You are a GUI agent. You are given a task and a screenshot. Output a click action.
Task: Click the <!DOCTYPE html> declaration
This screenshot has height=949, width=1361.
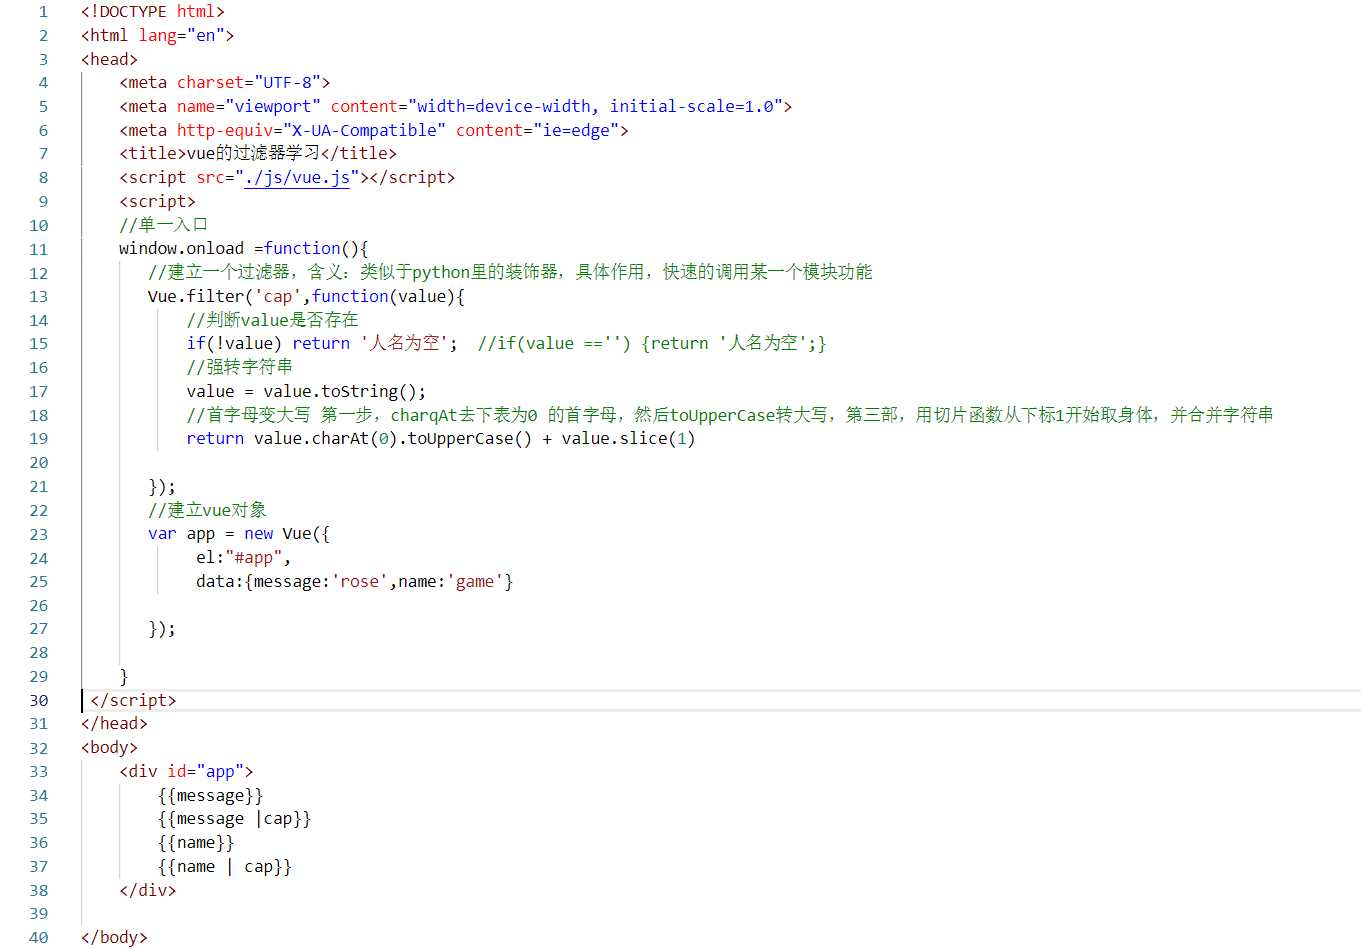tap(153, 11)
